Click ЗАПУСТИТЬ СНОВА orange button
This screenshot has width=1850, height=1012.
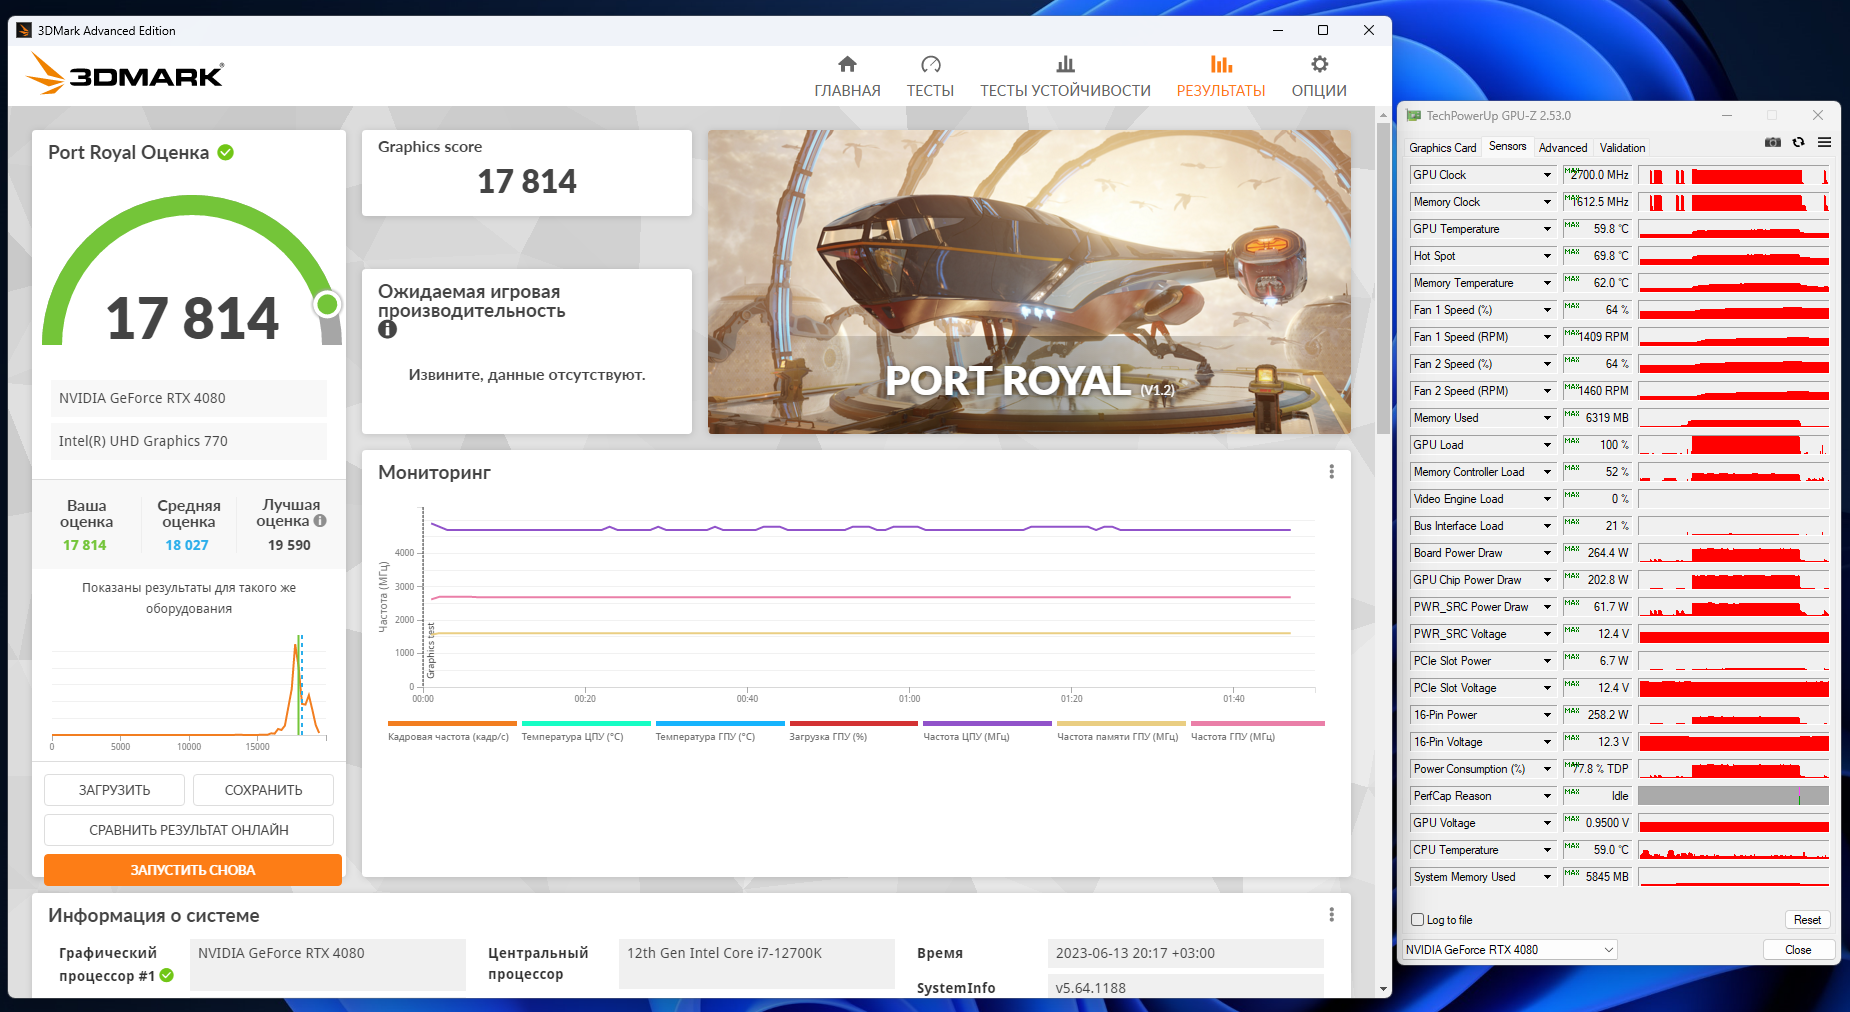click(193, 870)
